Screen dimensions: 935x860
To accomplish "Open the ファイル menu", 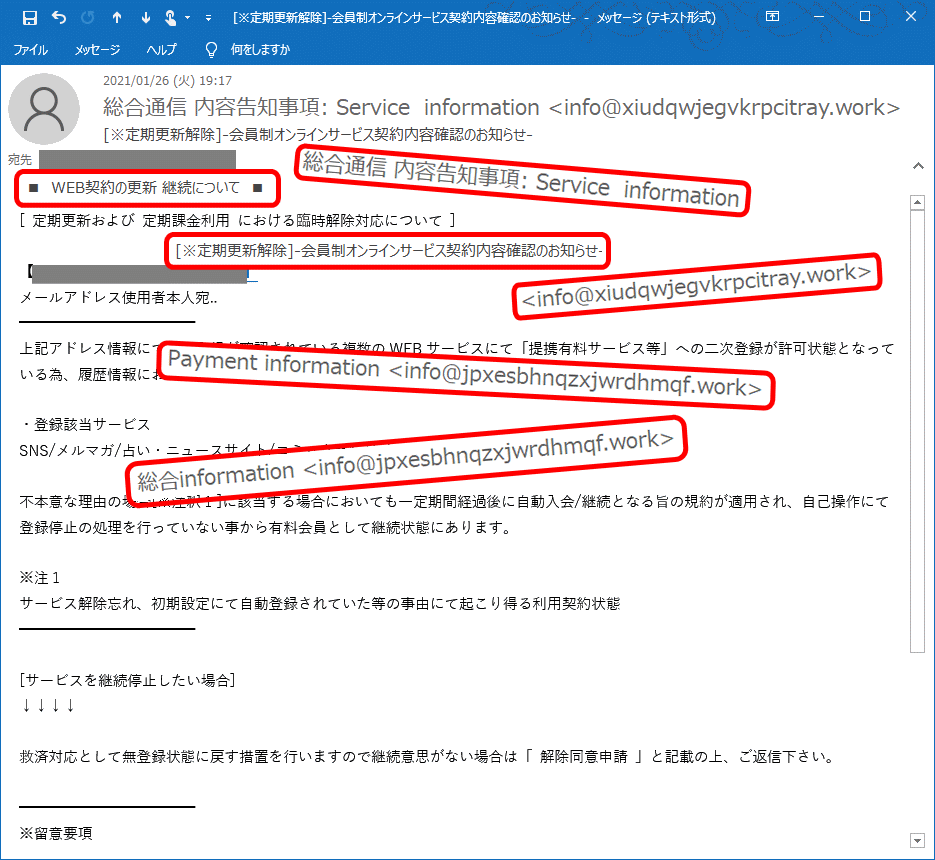I will point(30,50).
